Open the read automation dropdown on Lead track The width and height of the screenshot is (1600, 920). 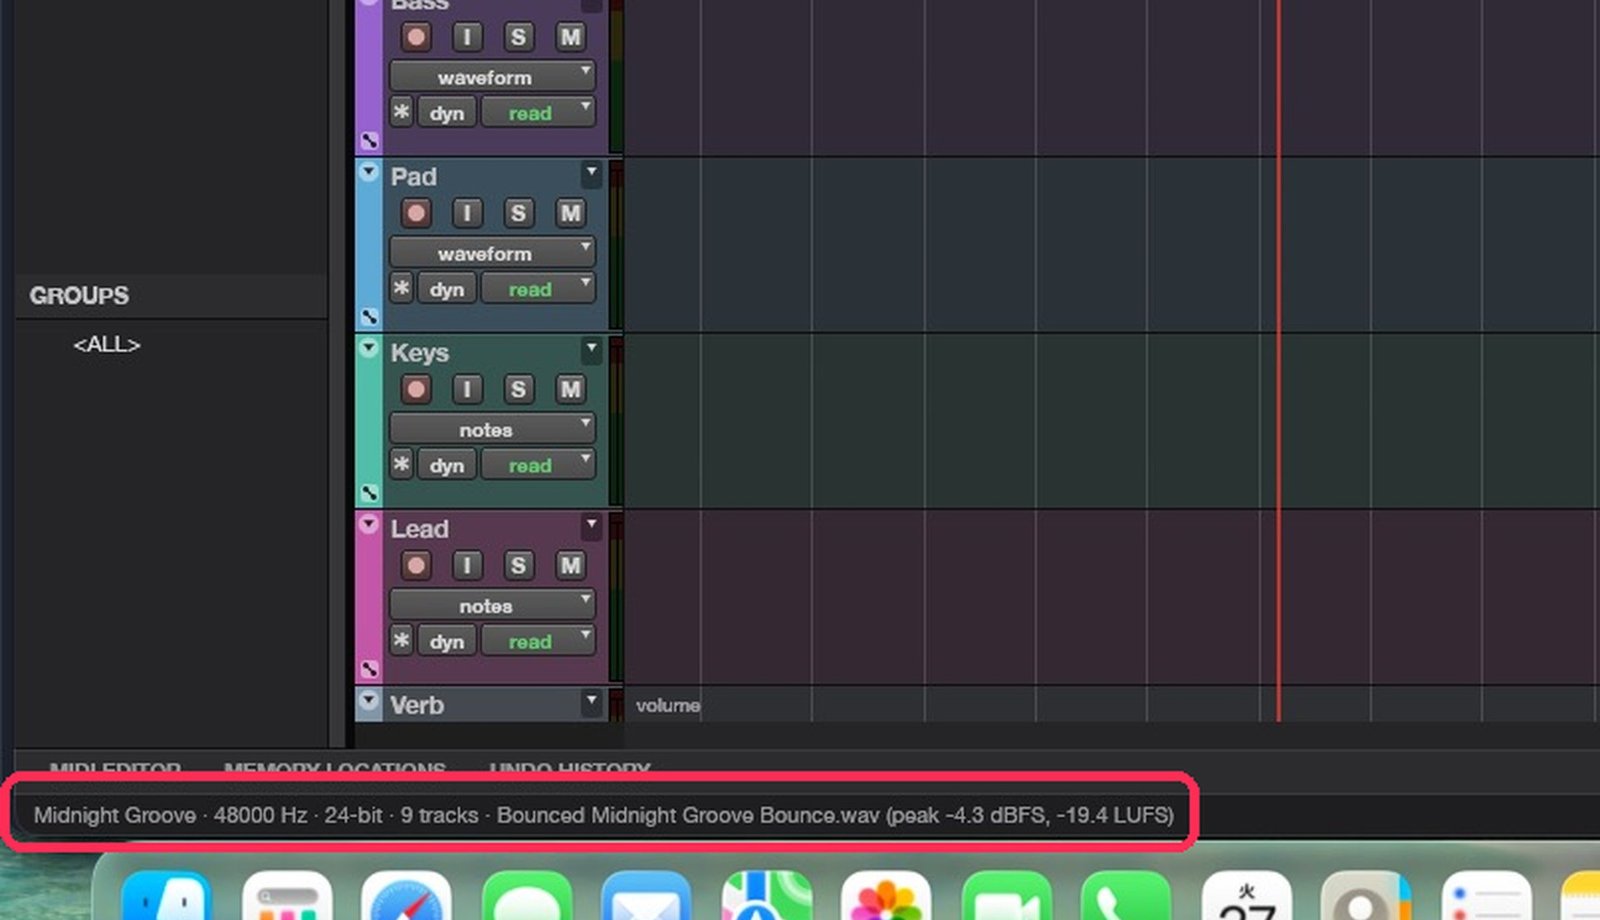pos(538,641)
